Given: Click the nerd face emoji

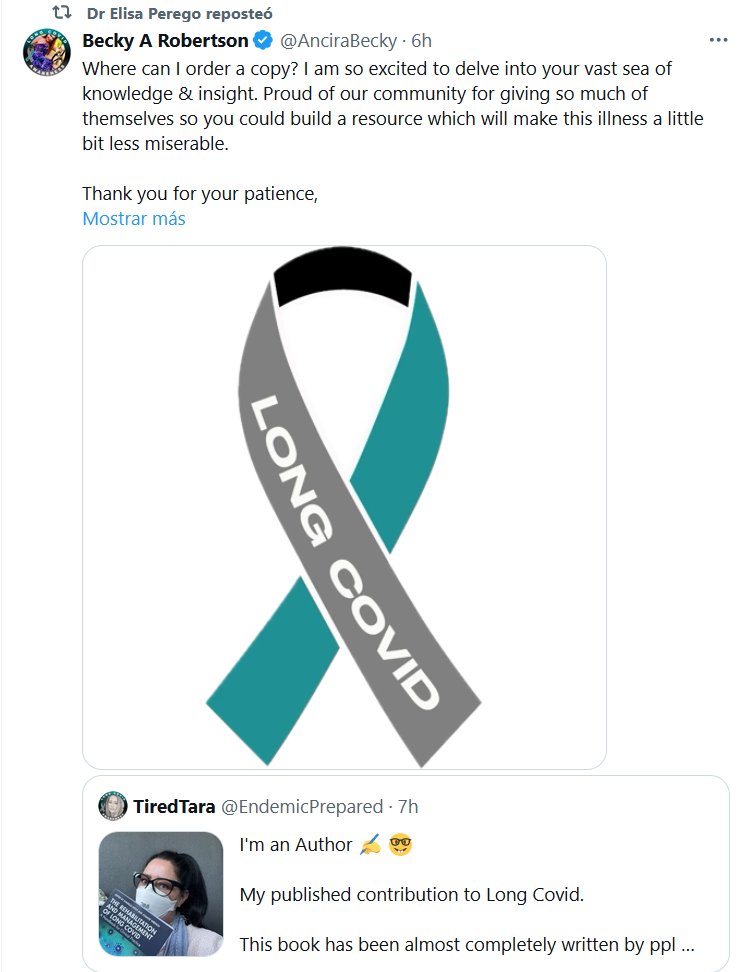Looking at the screenshot, I should click(401, 845).
